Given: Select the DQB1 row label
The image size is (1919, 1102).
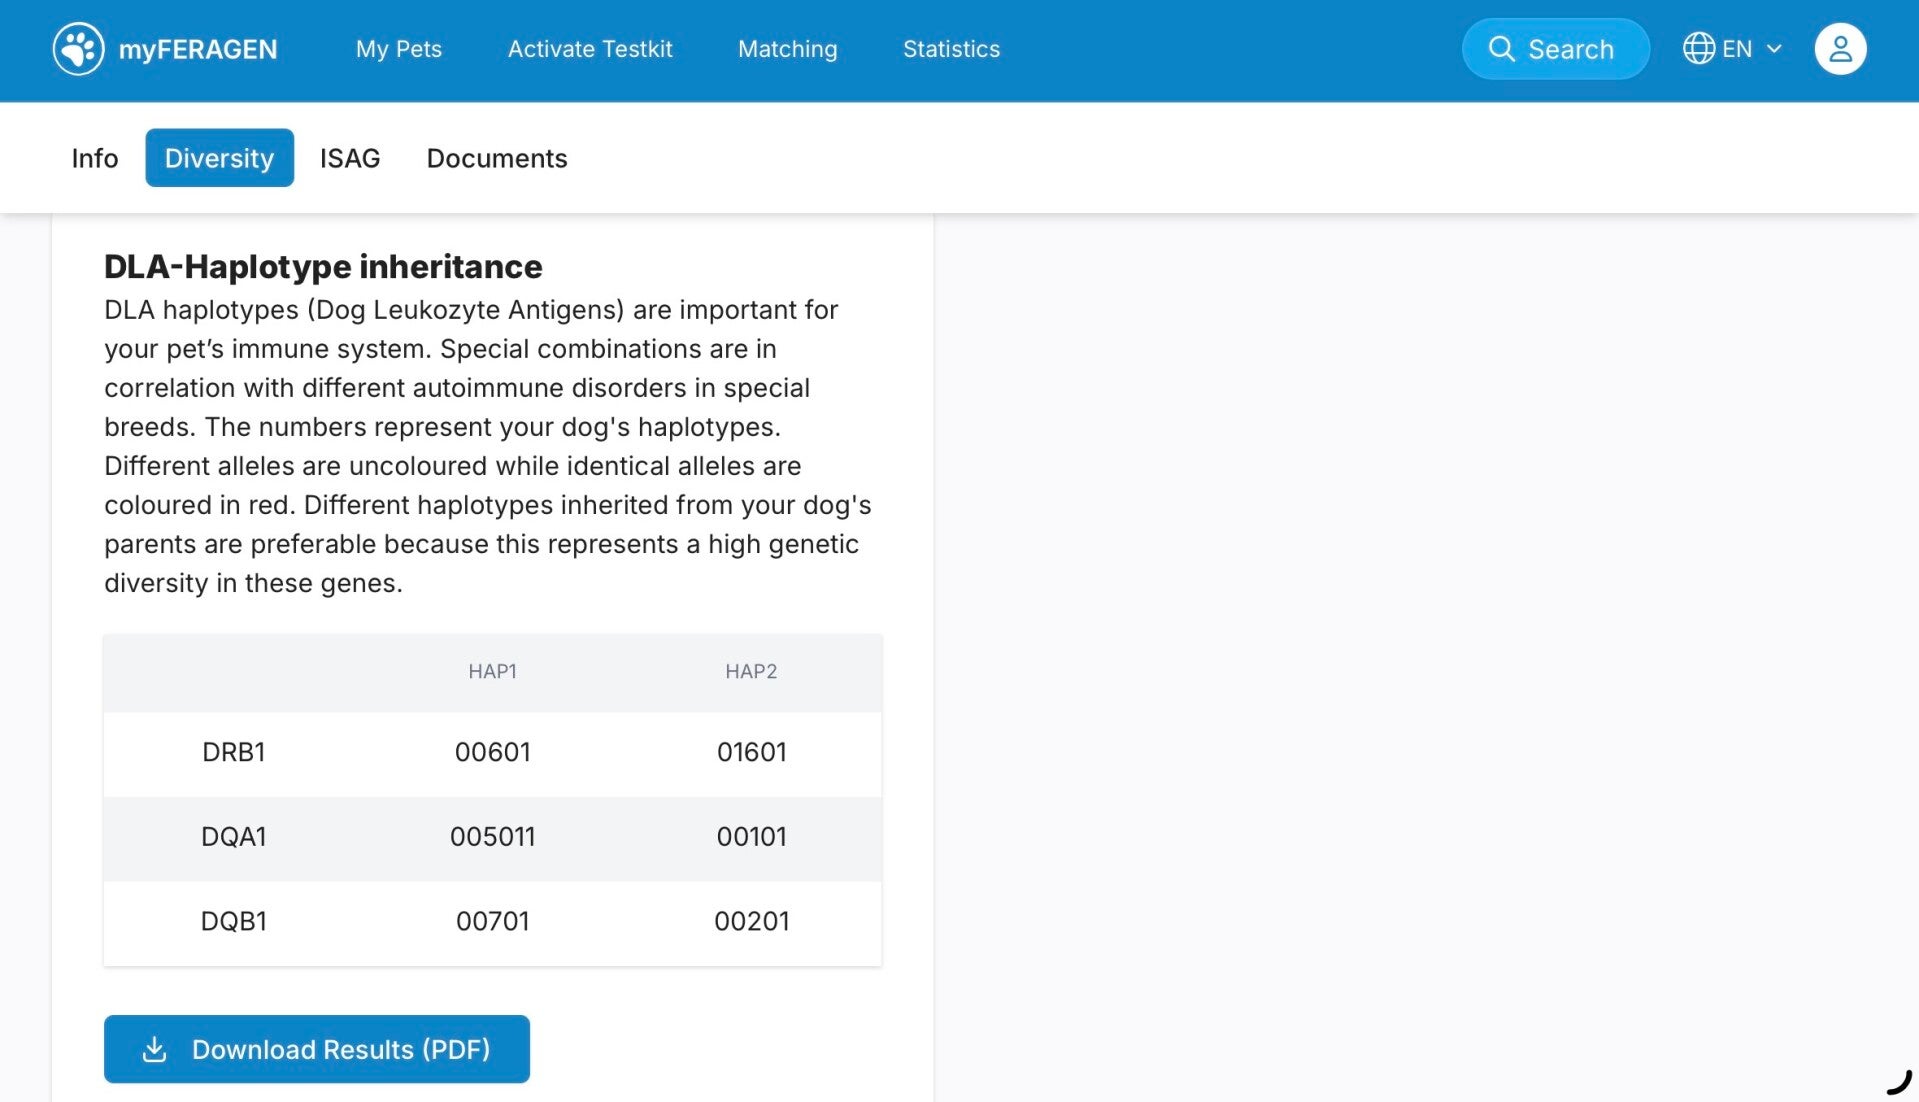Looking at the screenshot, I should coord(233,921).
